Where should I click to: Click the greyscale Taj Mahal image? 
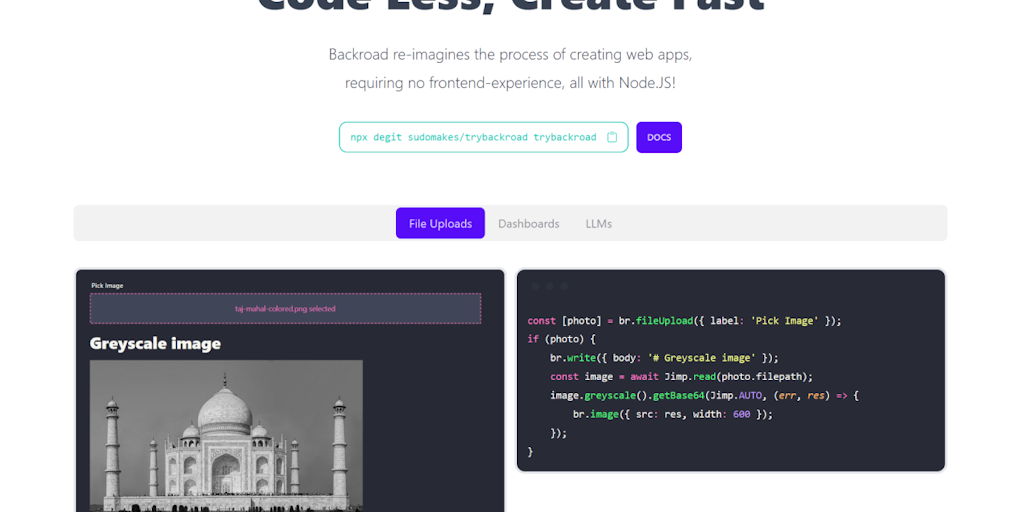point(226,434)
